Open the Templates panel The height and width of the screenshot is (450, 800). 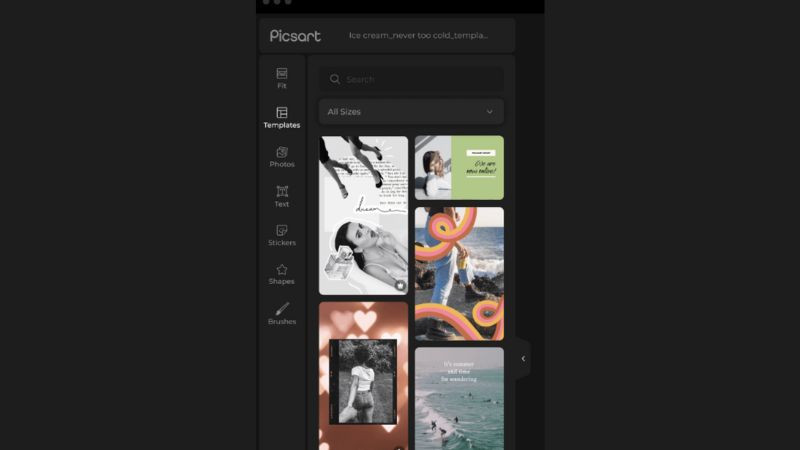click(281, 118)
